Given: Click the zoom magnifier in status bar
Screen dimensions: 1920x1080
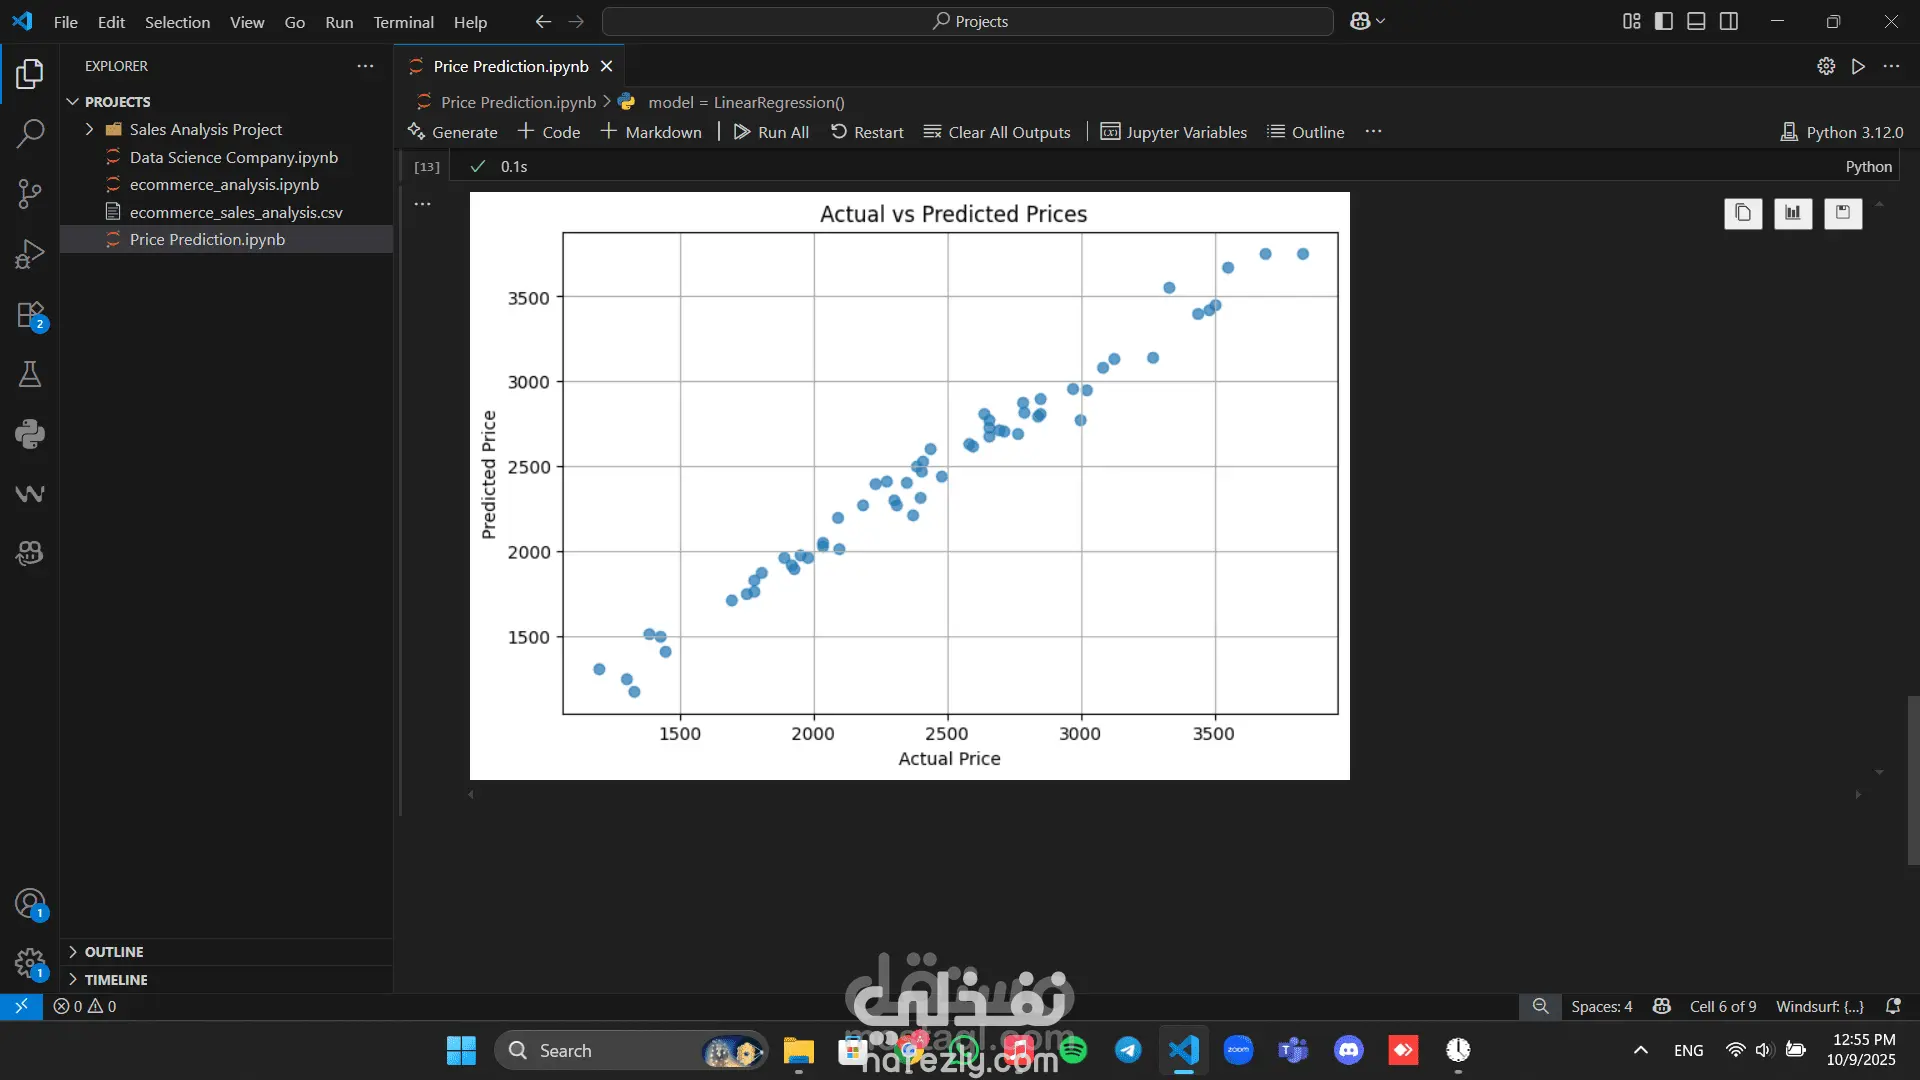Looking at the screenshot, I should click(1541, 1006).
